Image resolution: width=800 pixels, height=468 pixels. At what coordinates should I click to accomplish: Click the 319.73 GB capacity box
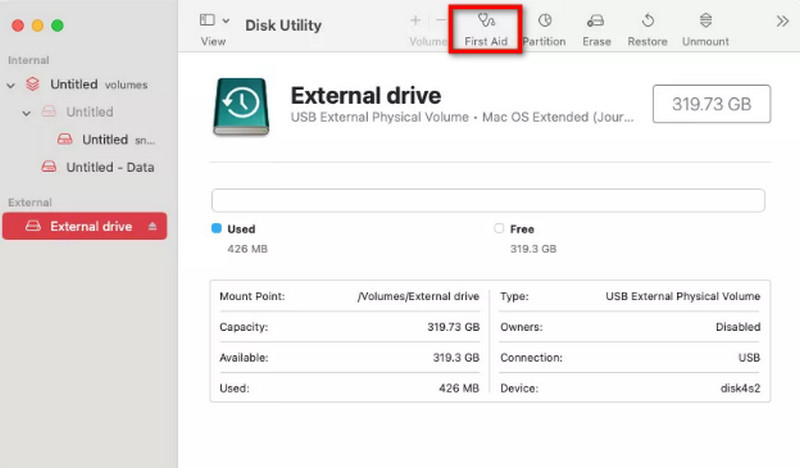pyautogui.click(x=711, y=103)
